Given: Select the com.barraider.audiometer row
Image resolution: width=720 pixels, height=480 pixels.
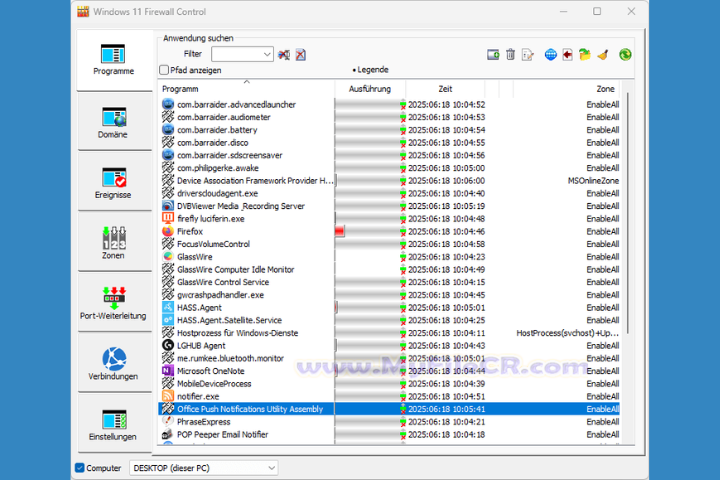Looking at the screenshot, I should pos(389,117).
